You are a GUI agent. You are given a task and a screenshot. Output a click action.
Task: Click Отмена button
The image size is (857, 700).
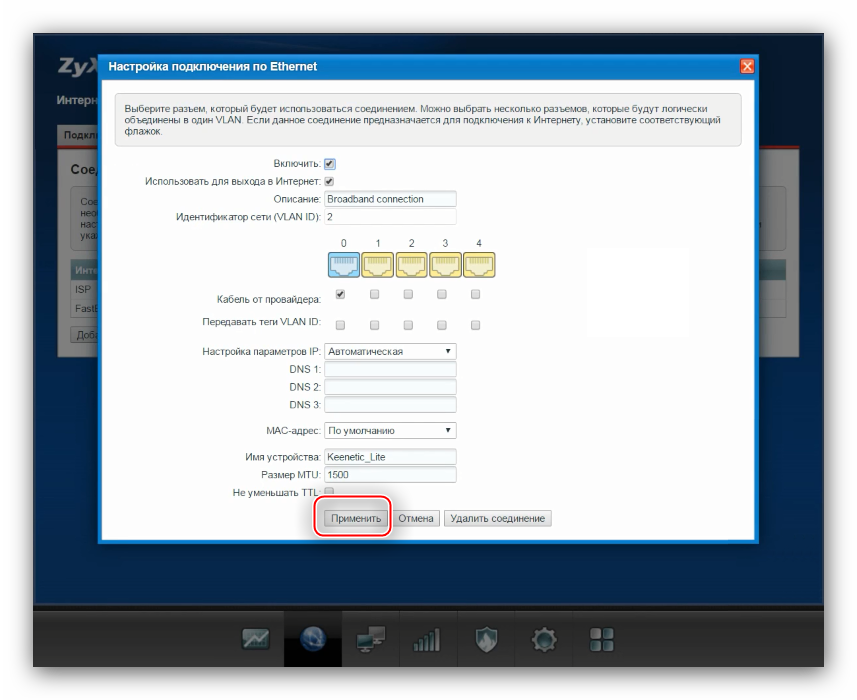pos(415,519)
